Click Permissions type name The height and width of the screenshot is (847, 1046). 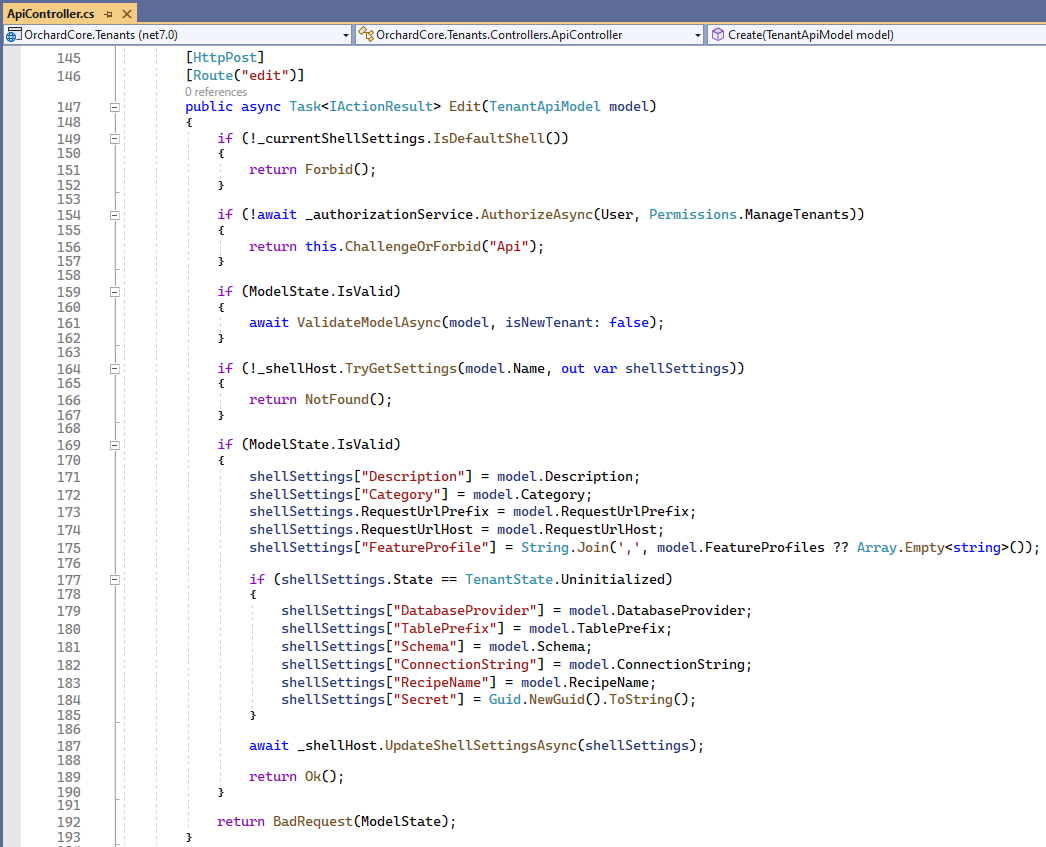pos(692,215)
